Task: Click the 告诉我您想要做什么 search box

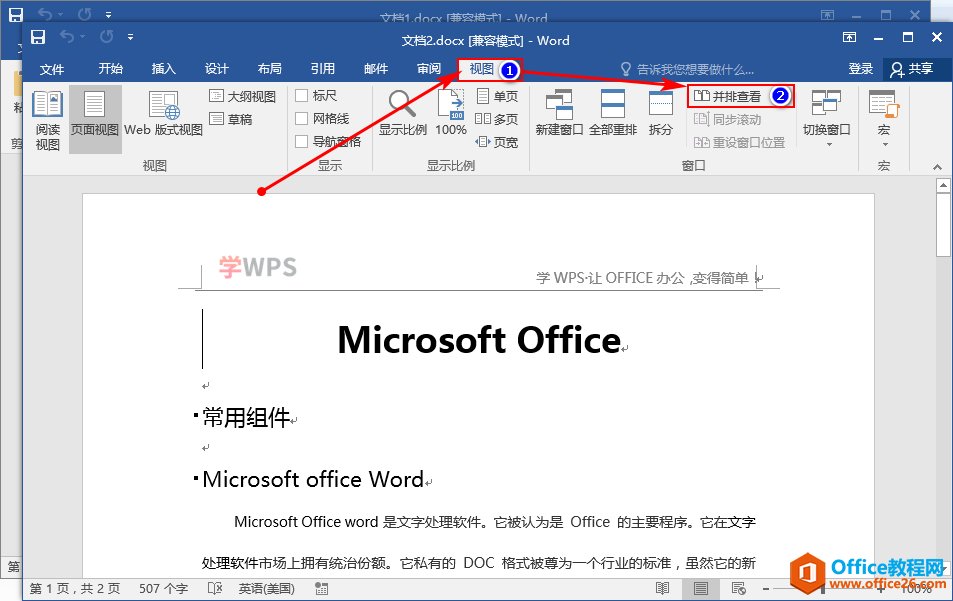Action: tap(687, 69)
